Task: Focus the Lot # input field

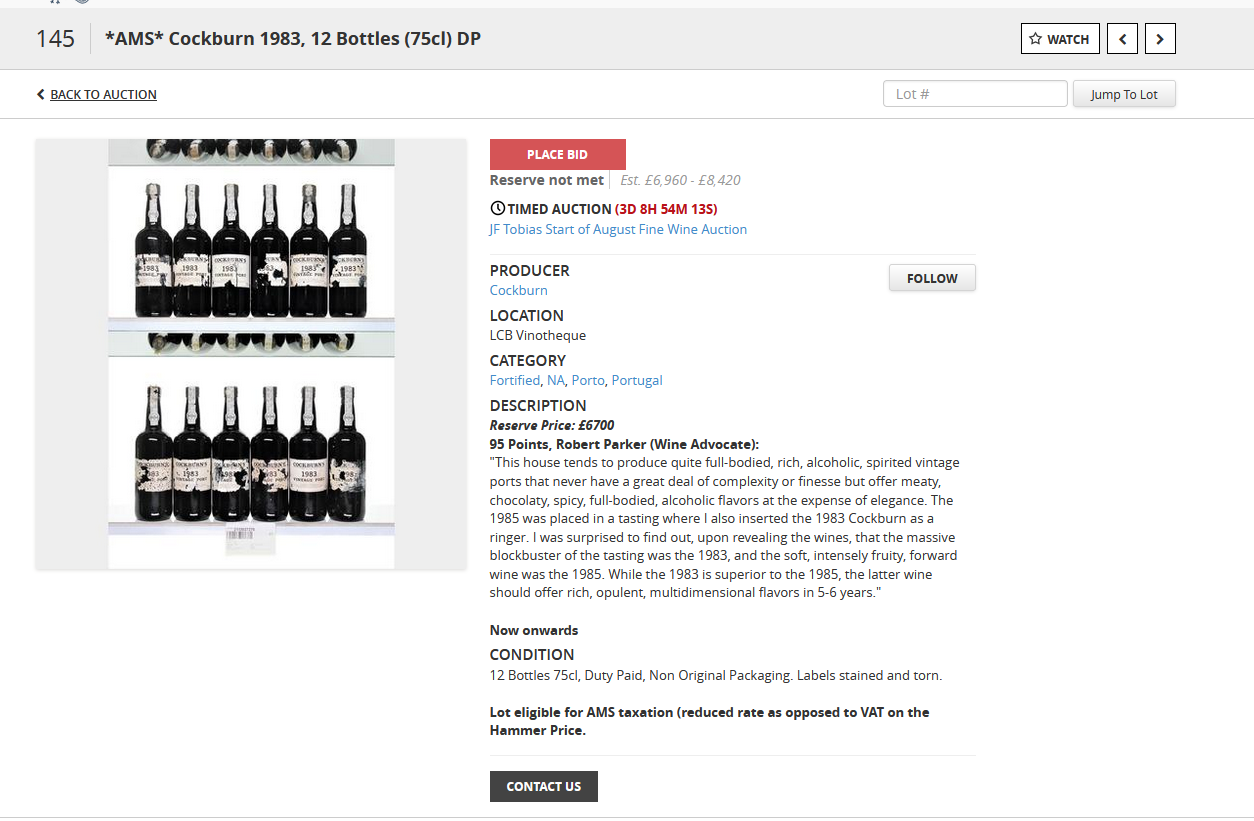Action: point(975,94)
